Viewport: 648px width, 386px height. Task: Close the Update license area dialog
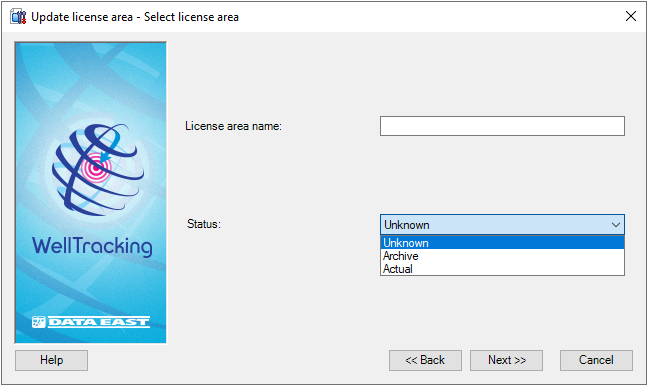click(631, 17)
